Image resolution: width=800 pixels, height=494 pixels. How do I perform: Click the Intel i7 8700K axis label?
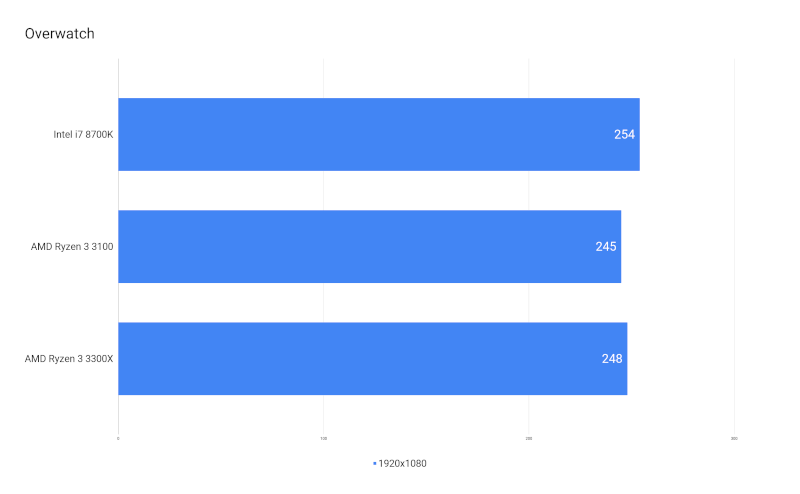click(83, 135)
